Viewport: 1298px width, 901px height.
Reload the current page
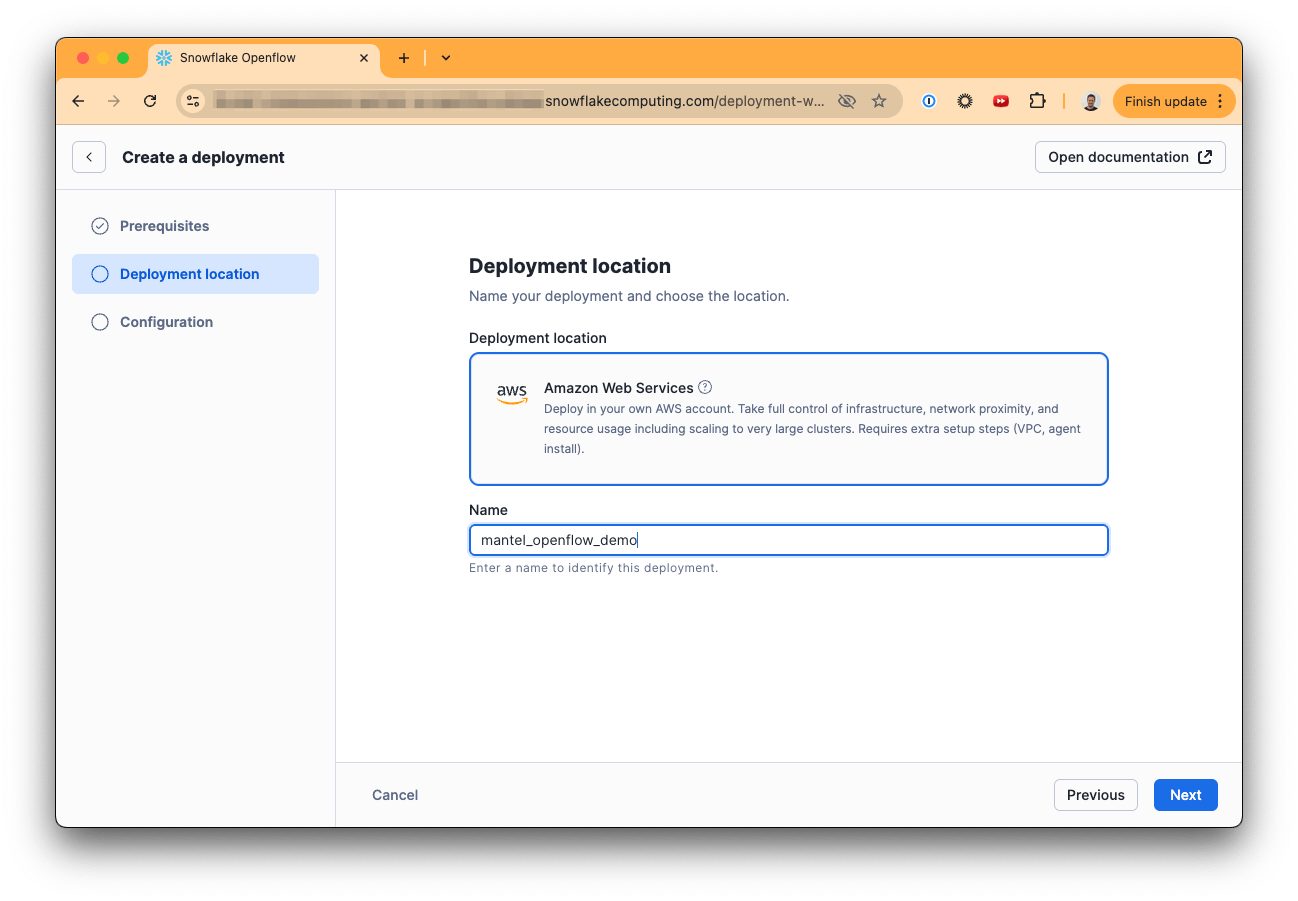[150, 101]
